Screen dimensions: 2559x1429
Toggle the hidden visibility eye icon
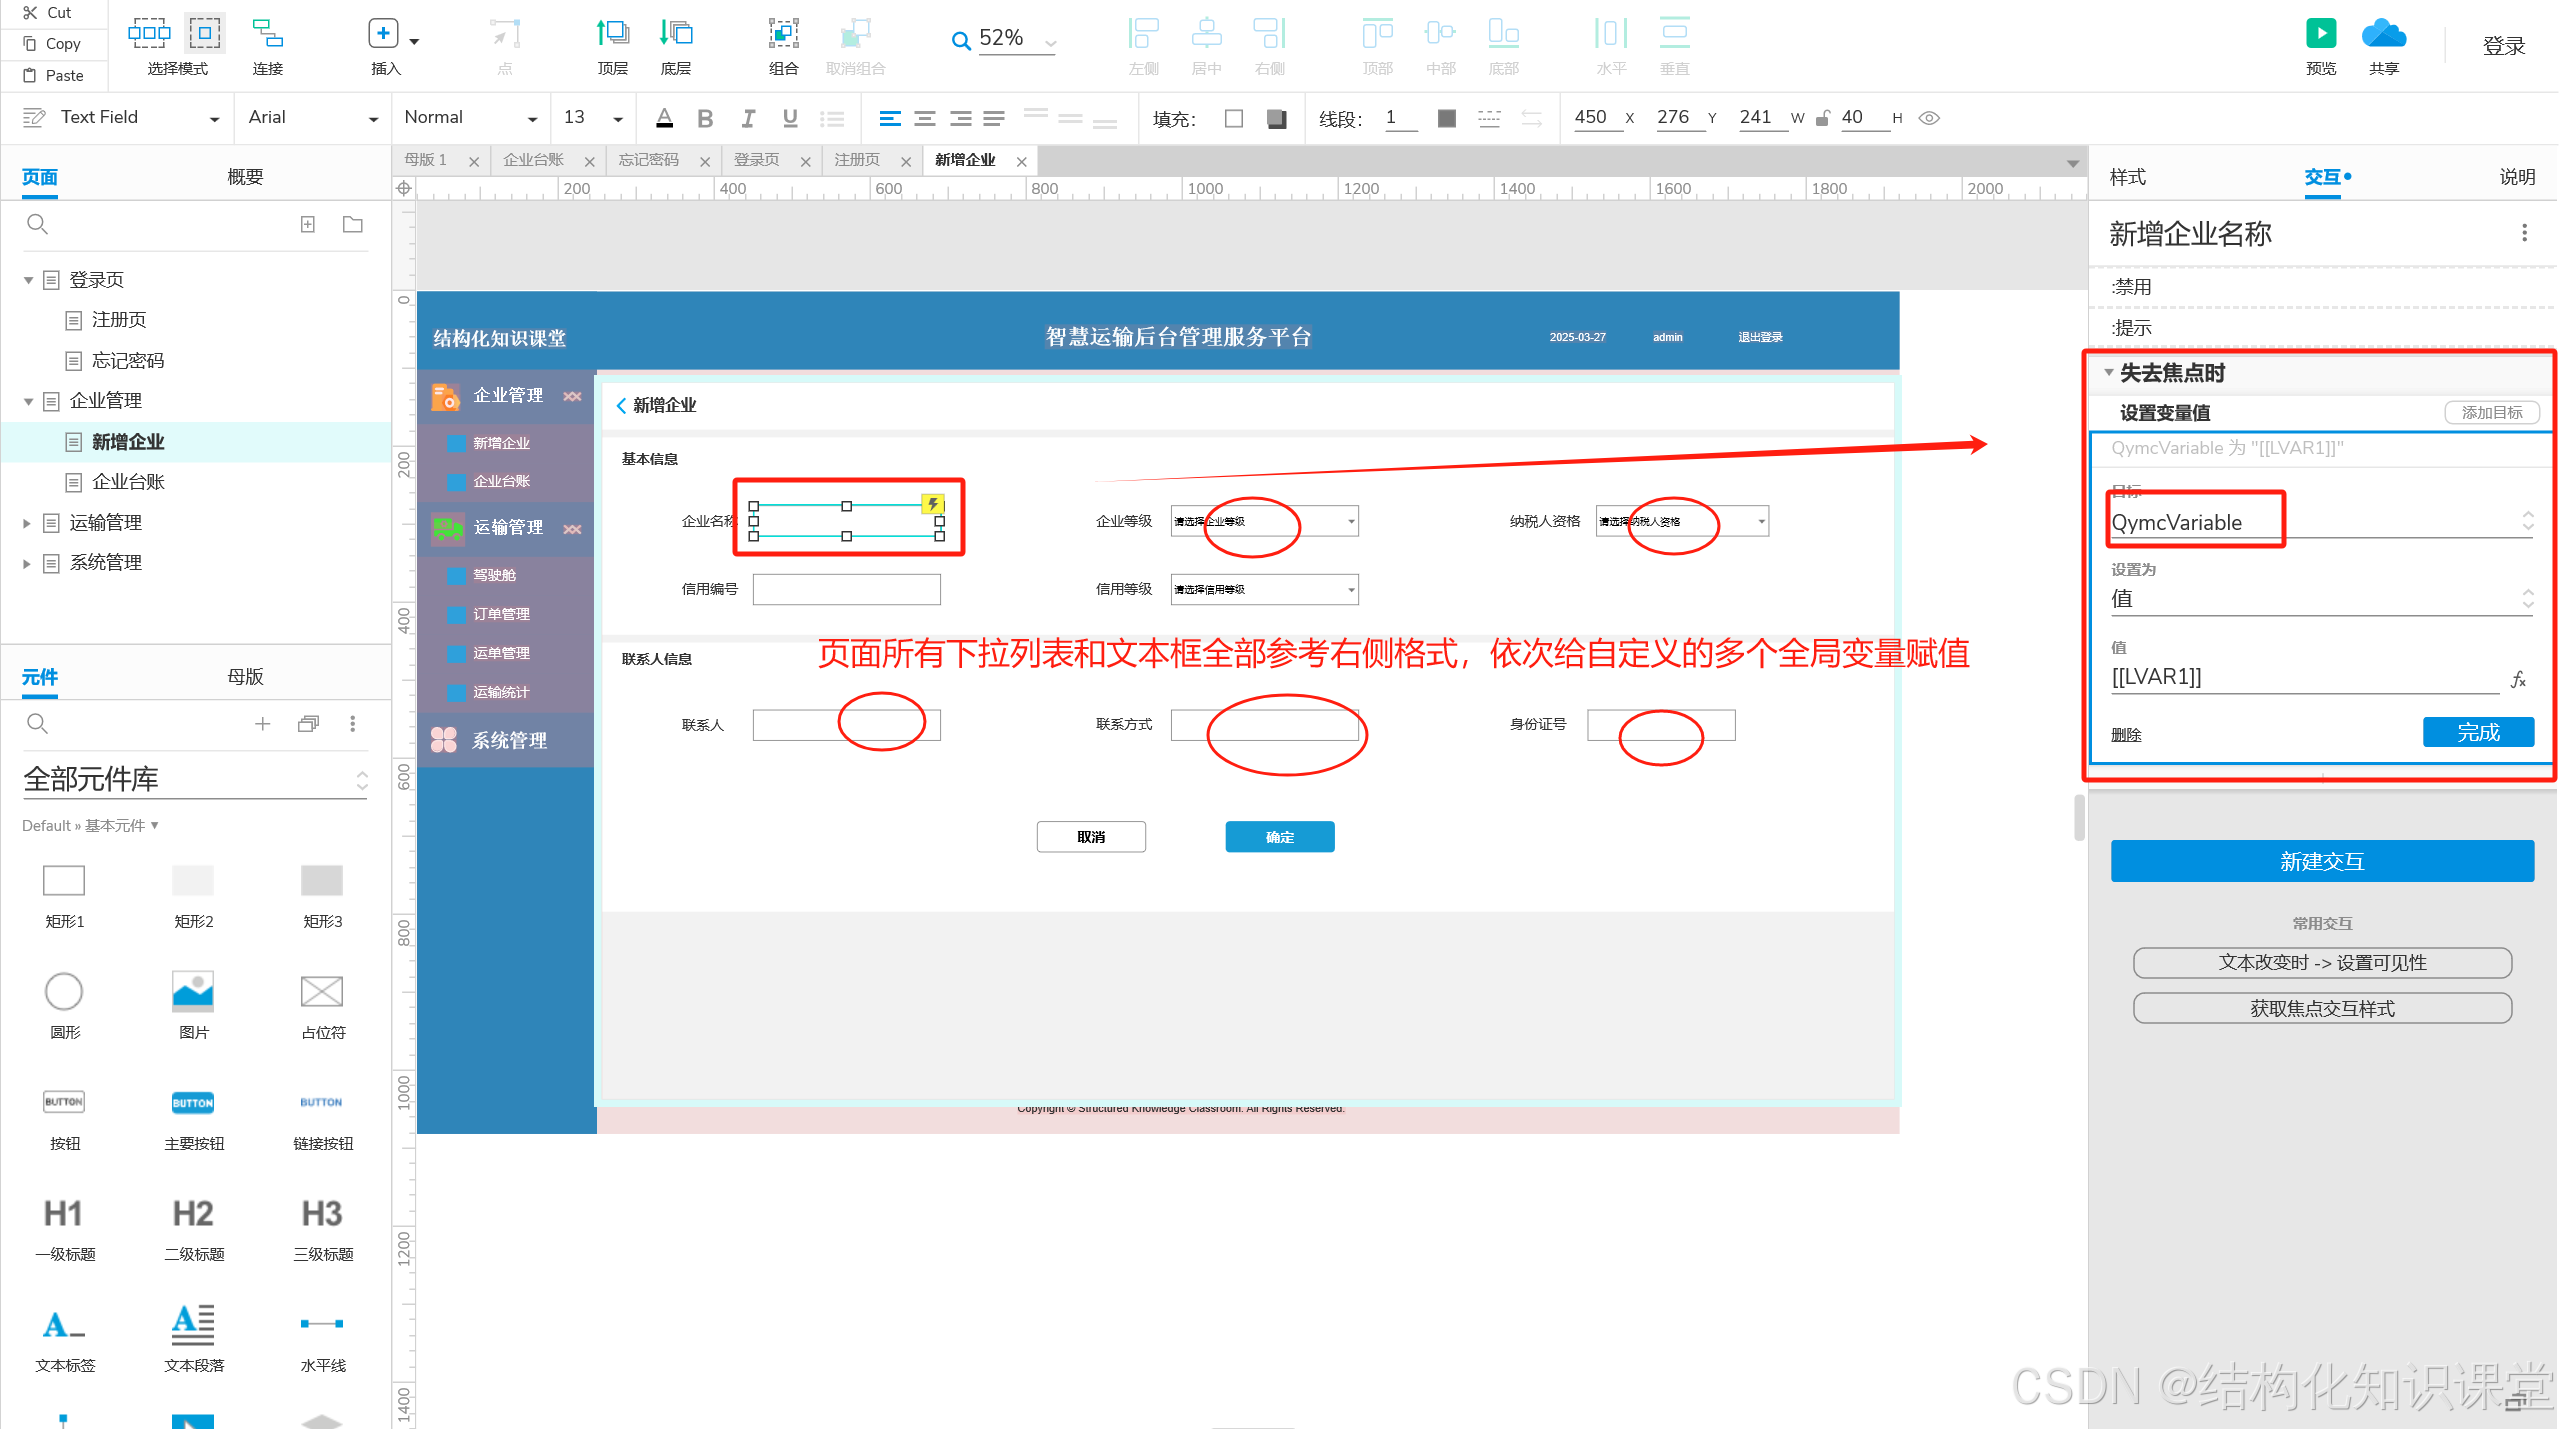click(x=1929, y=118)
